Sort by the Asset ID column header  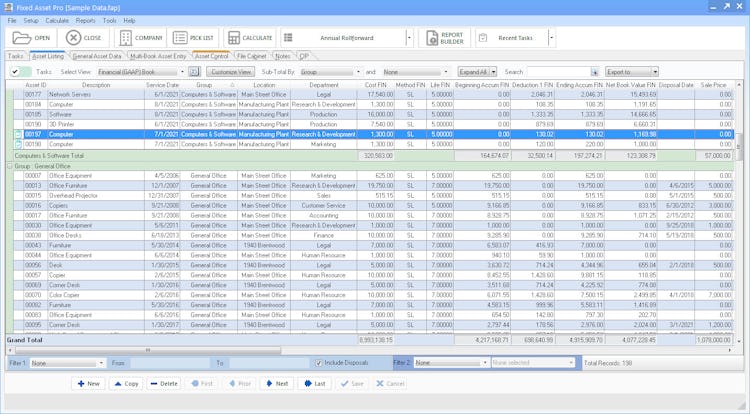pyautogui.click(x=36, y=85)
